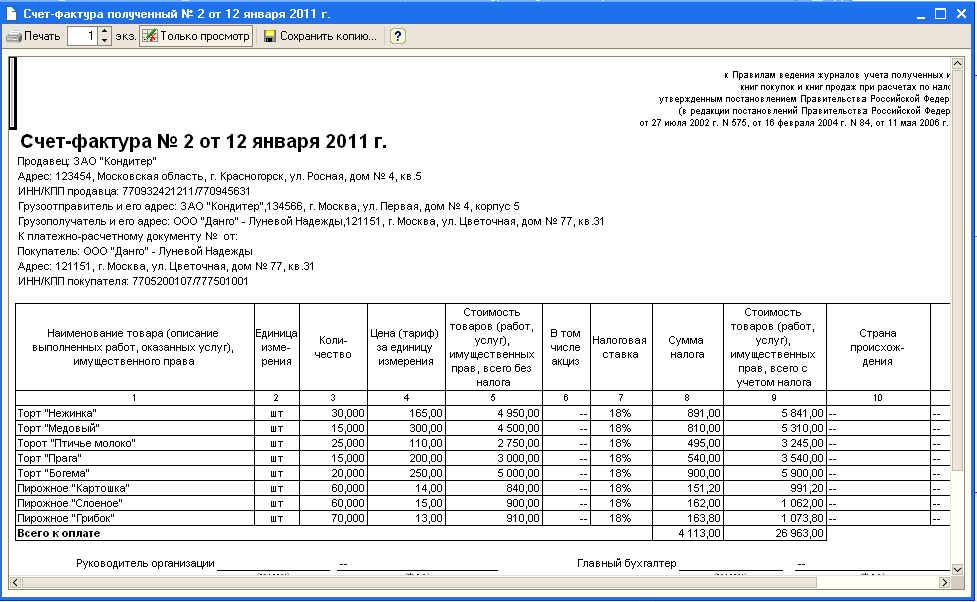977x602 pixels.
Task: Click the number of copies input field
Action: tap(82, 36)
